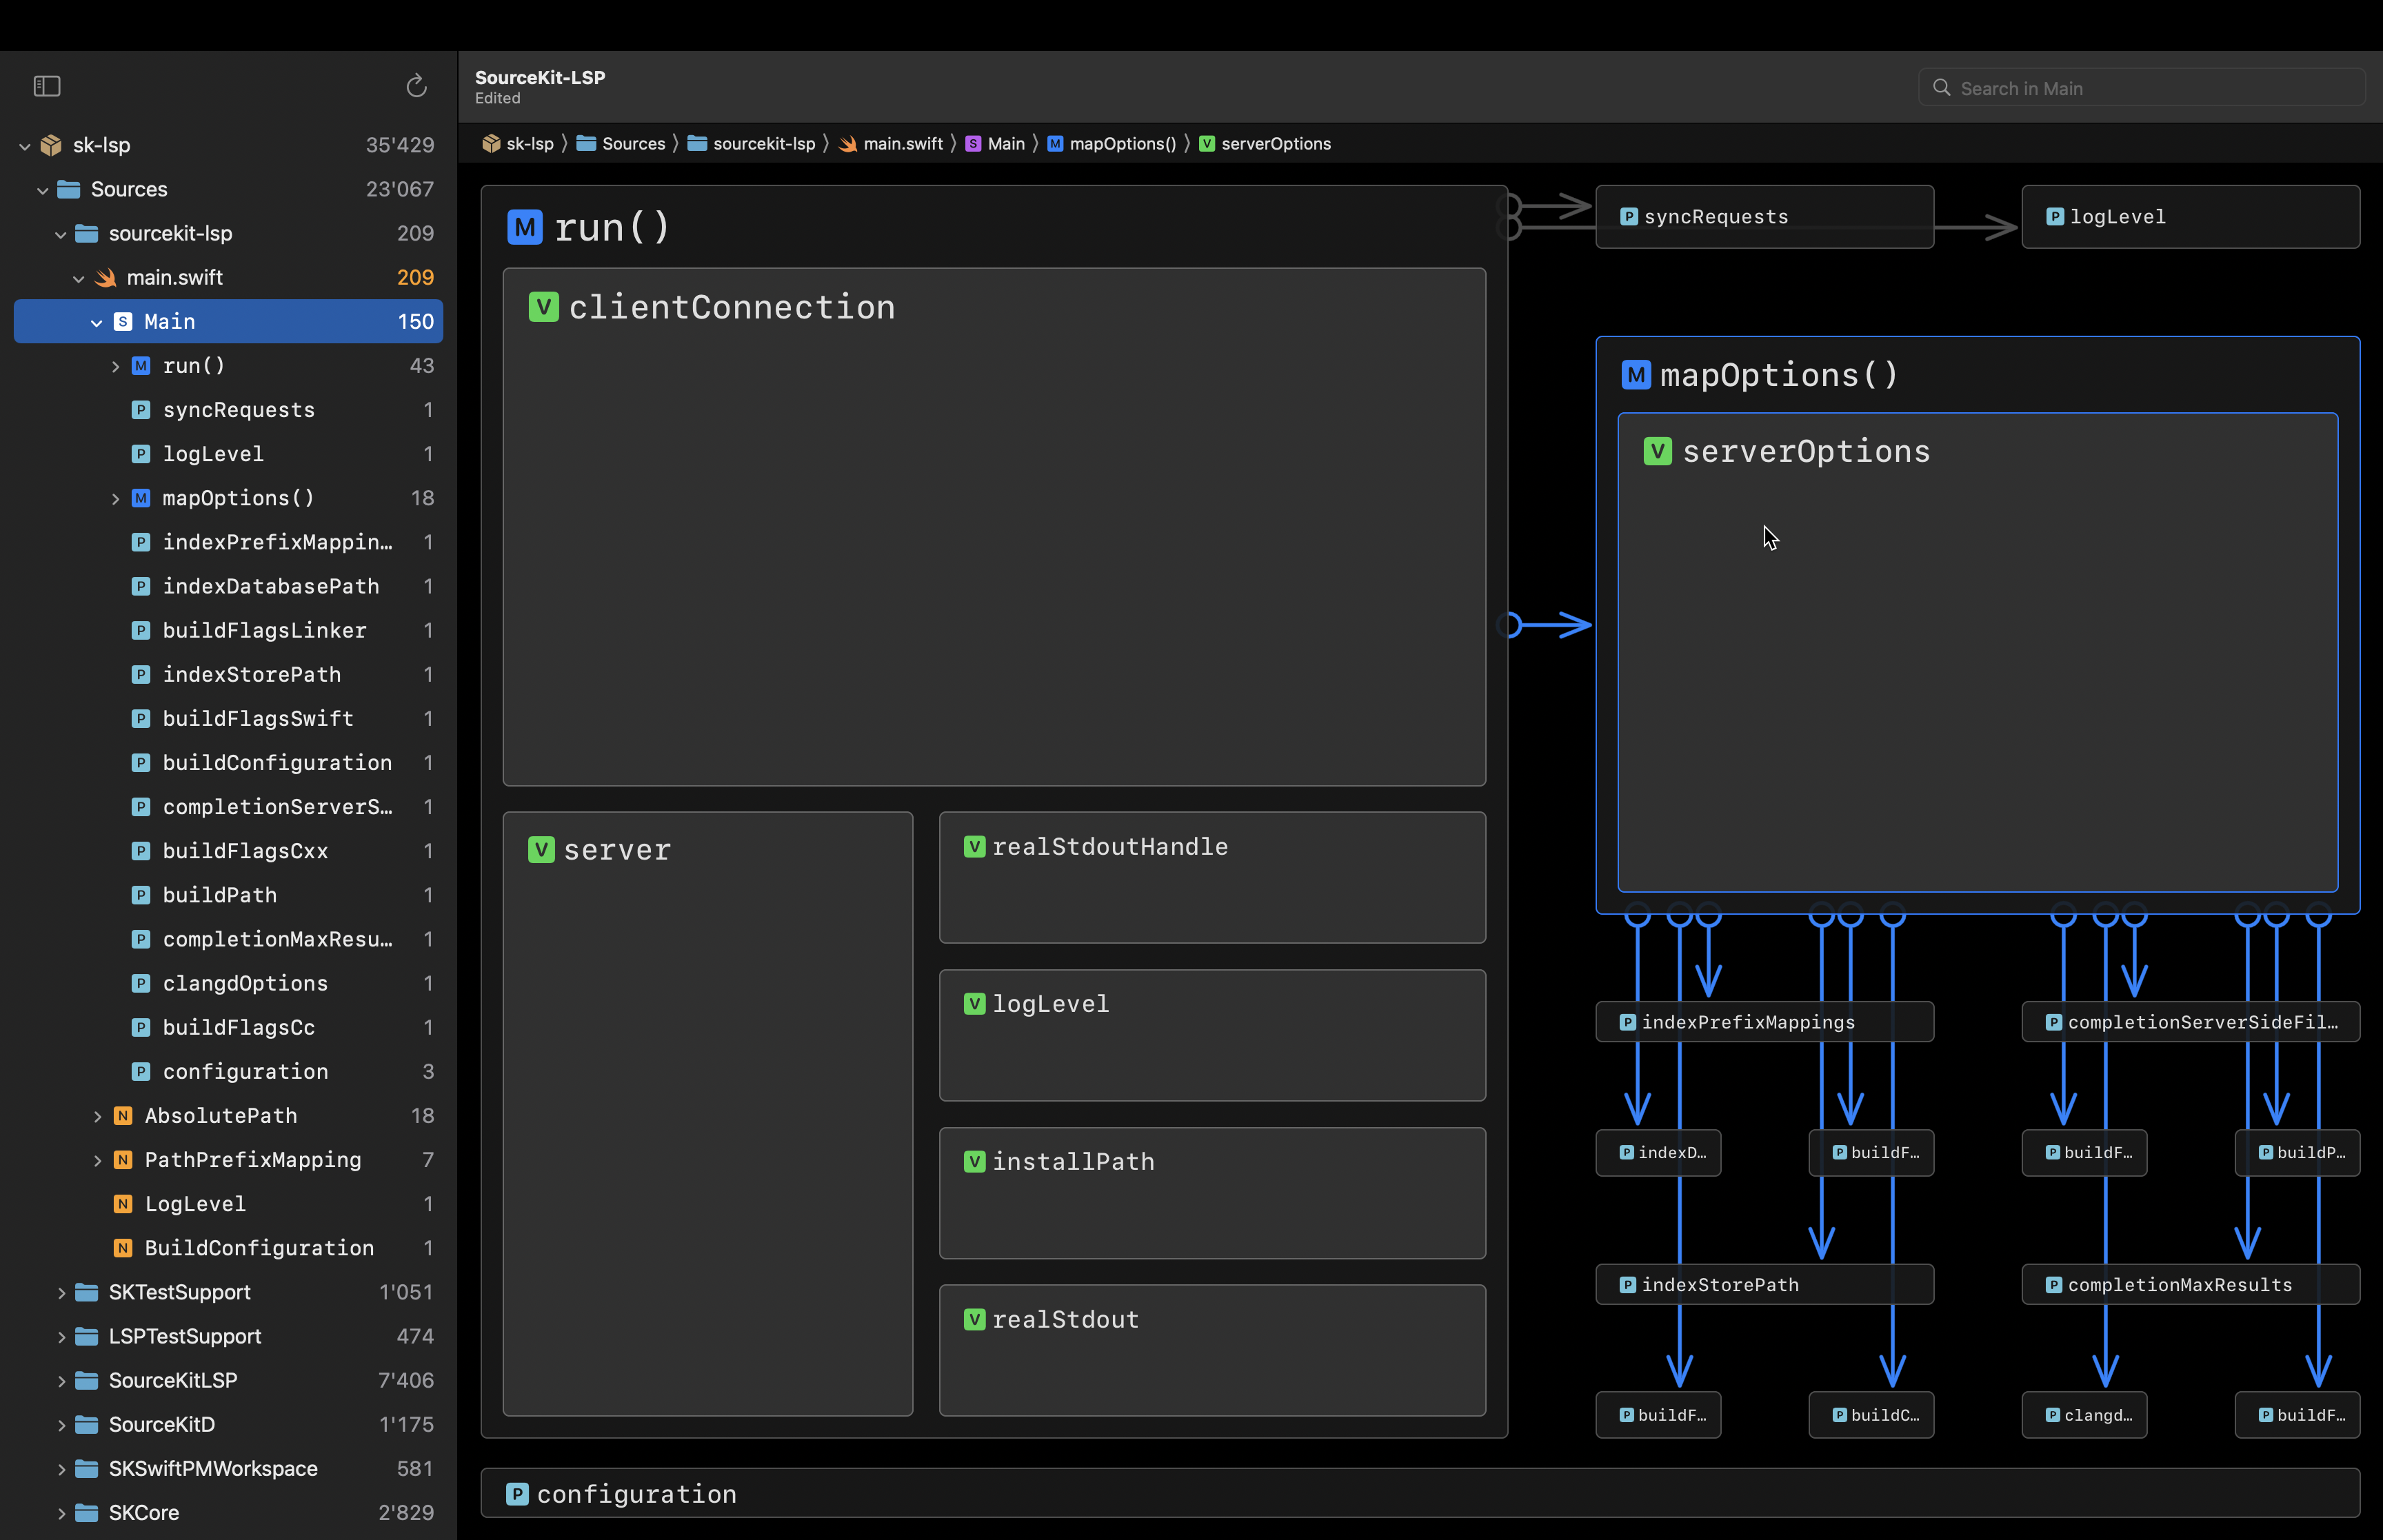Expand the SourceKitD folder
2383x1540 pixels.
(61, 1424)
